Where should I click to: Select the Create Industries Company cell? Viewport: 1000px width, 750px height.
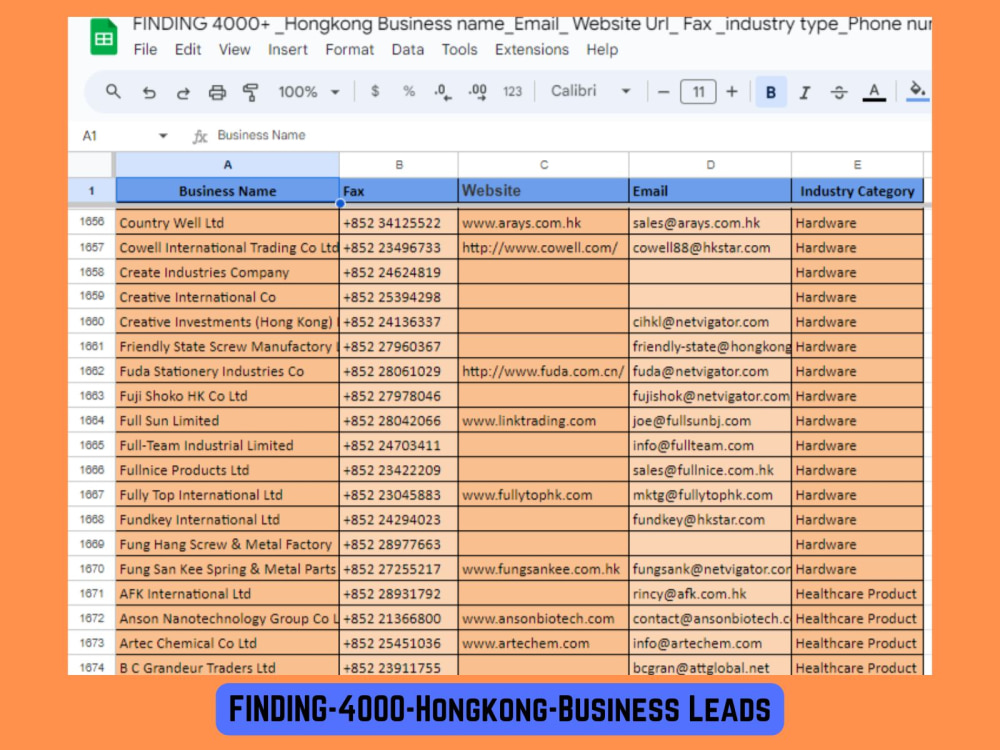tap(227, 272)
